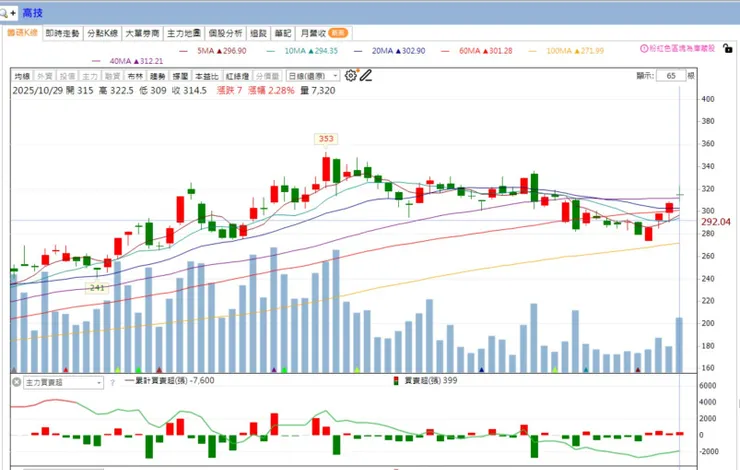Expand the 主力買賣超 indicator dropdown
Screen dimensions: 740x470
coord(63,383)
